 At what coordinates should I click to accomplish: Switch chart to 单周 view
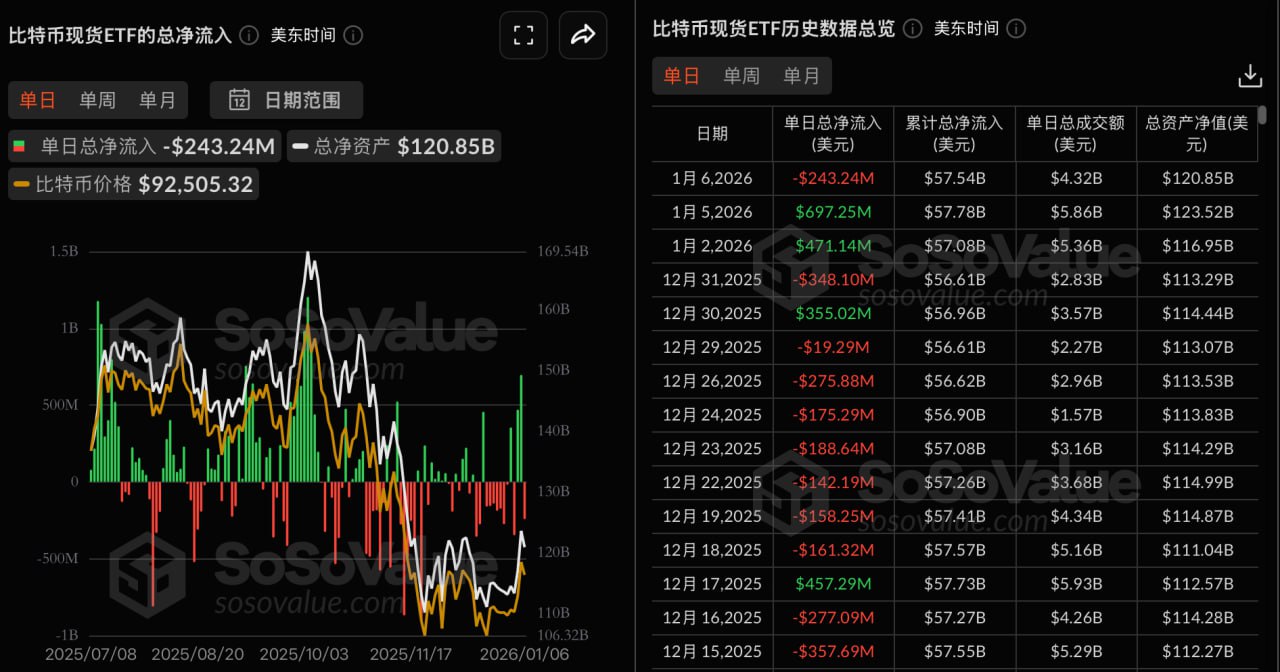click(x=97, y=100)
